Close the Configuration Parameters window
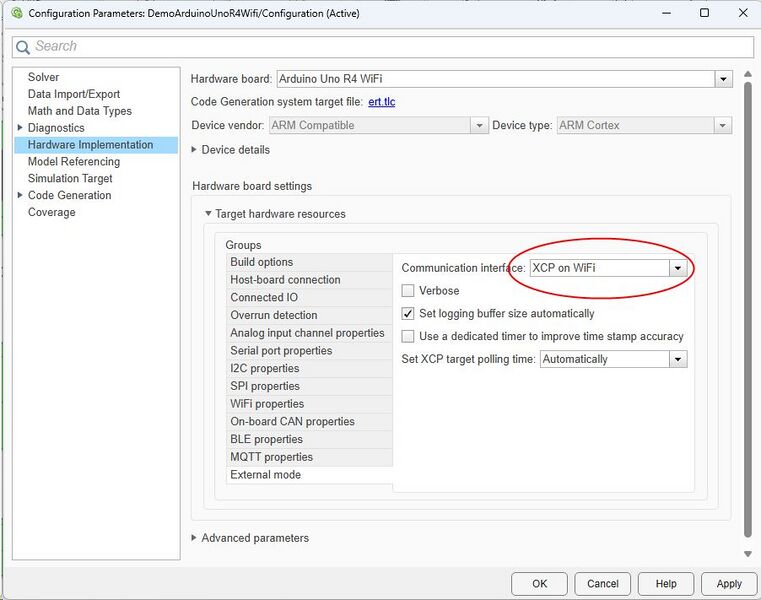This screenshot has width=761, height=600. (743, 13)
